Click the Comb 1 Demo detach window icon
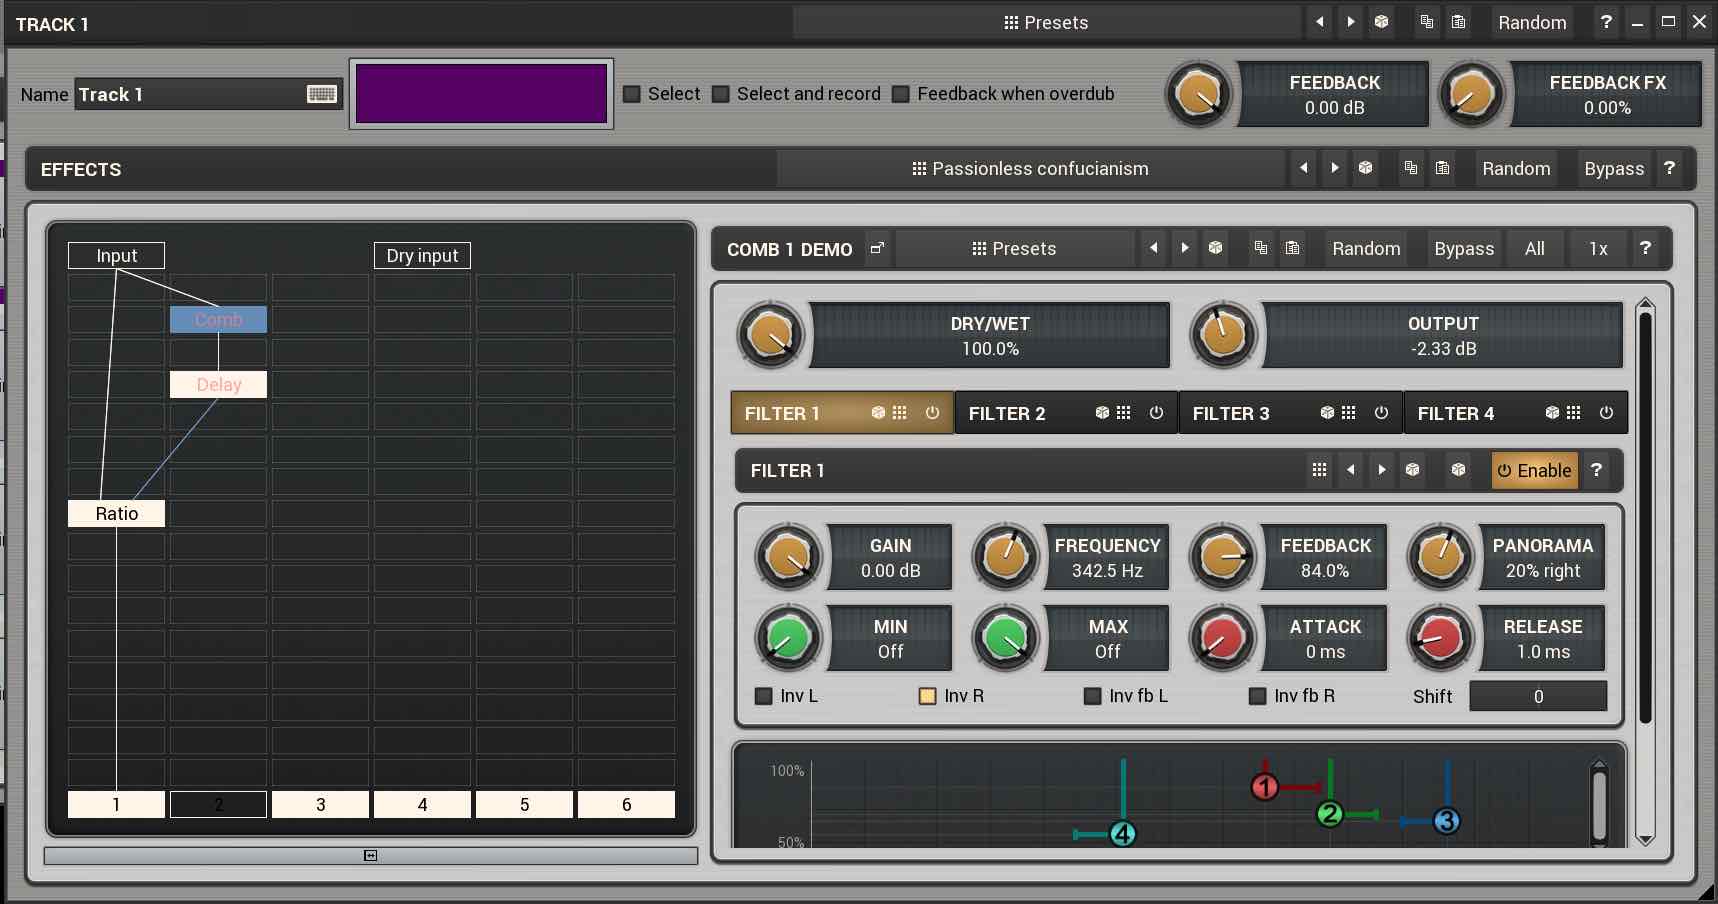 [x=877, y=249]
